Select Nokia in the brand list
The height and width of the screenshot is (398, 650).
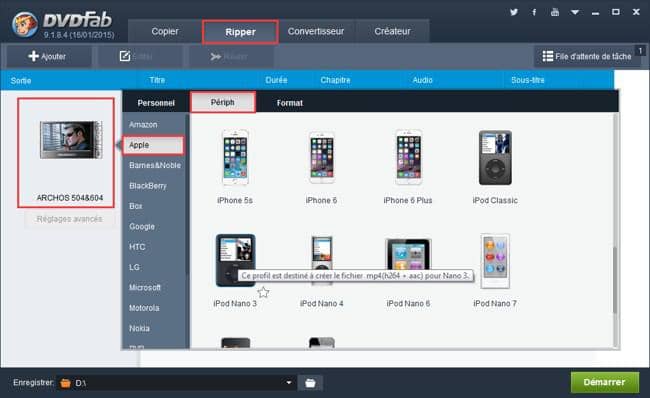coord(139,328)
